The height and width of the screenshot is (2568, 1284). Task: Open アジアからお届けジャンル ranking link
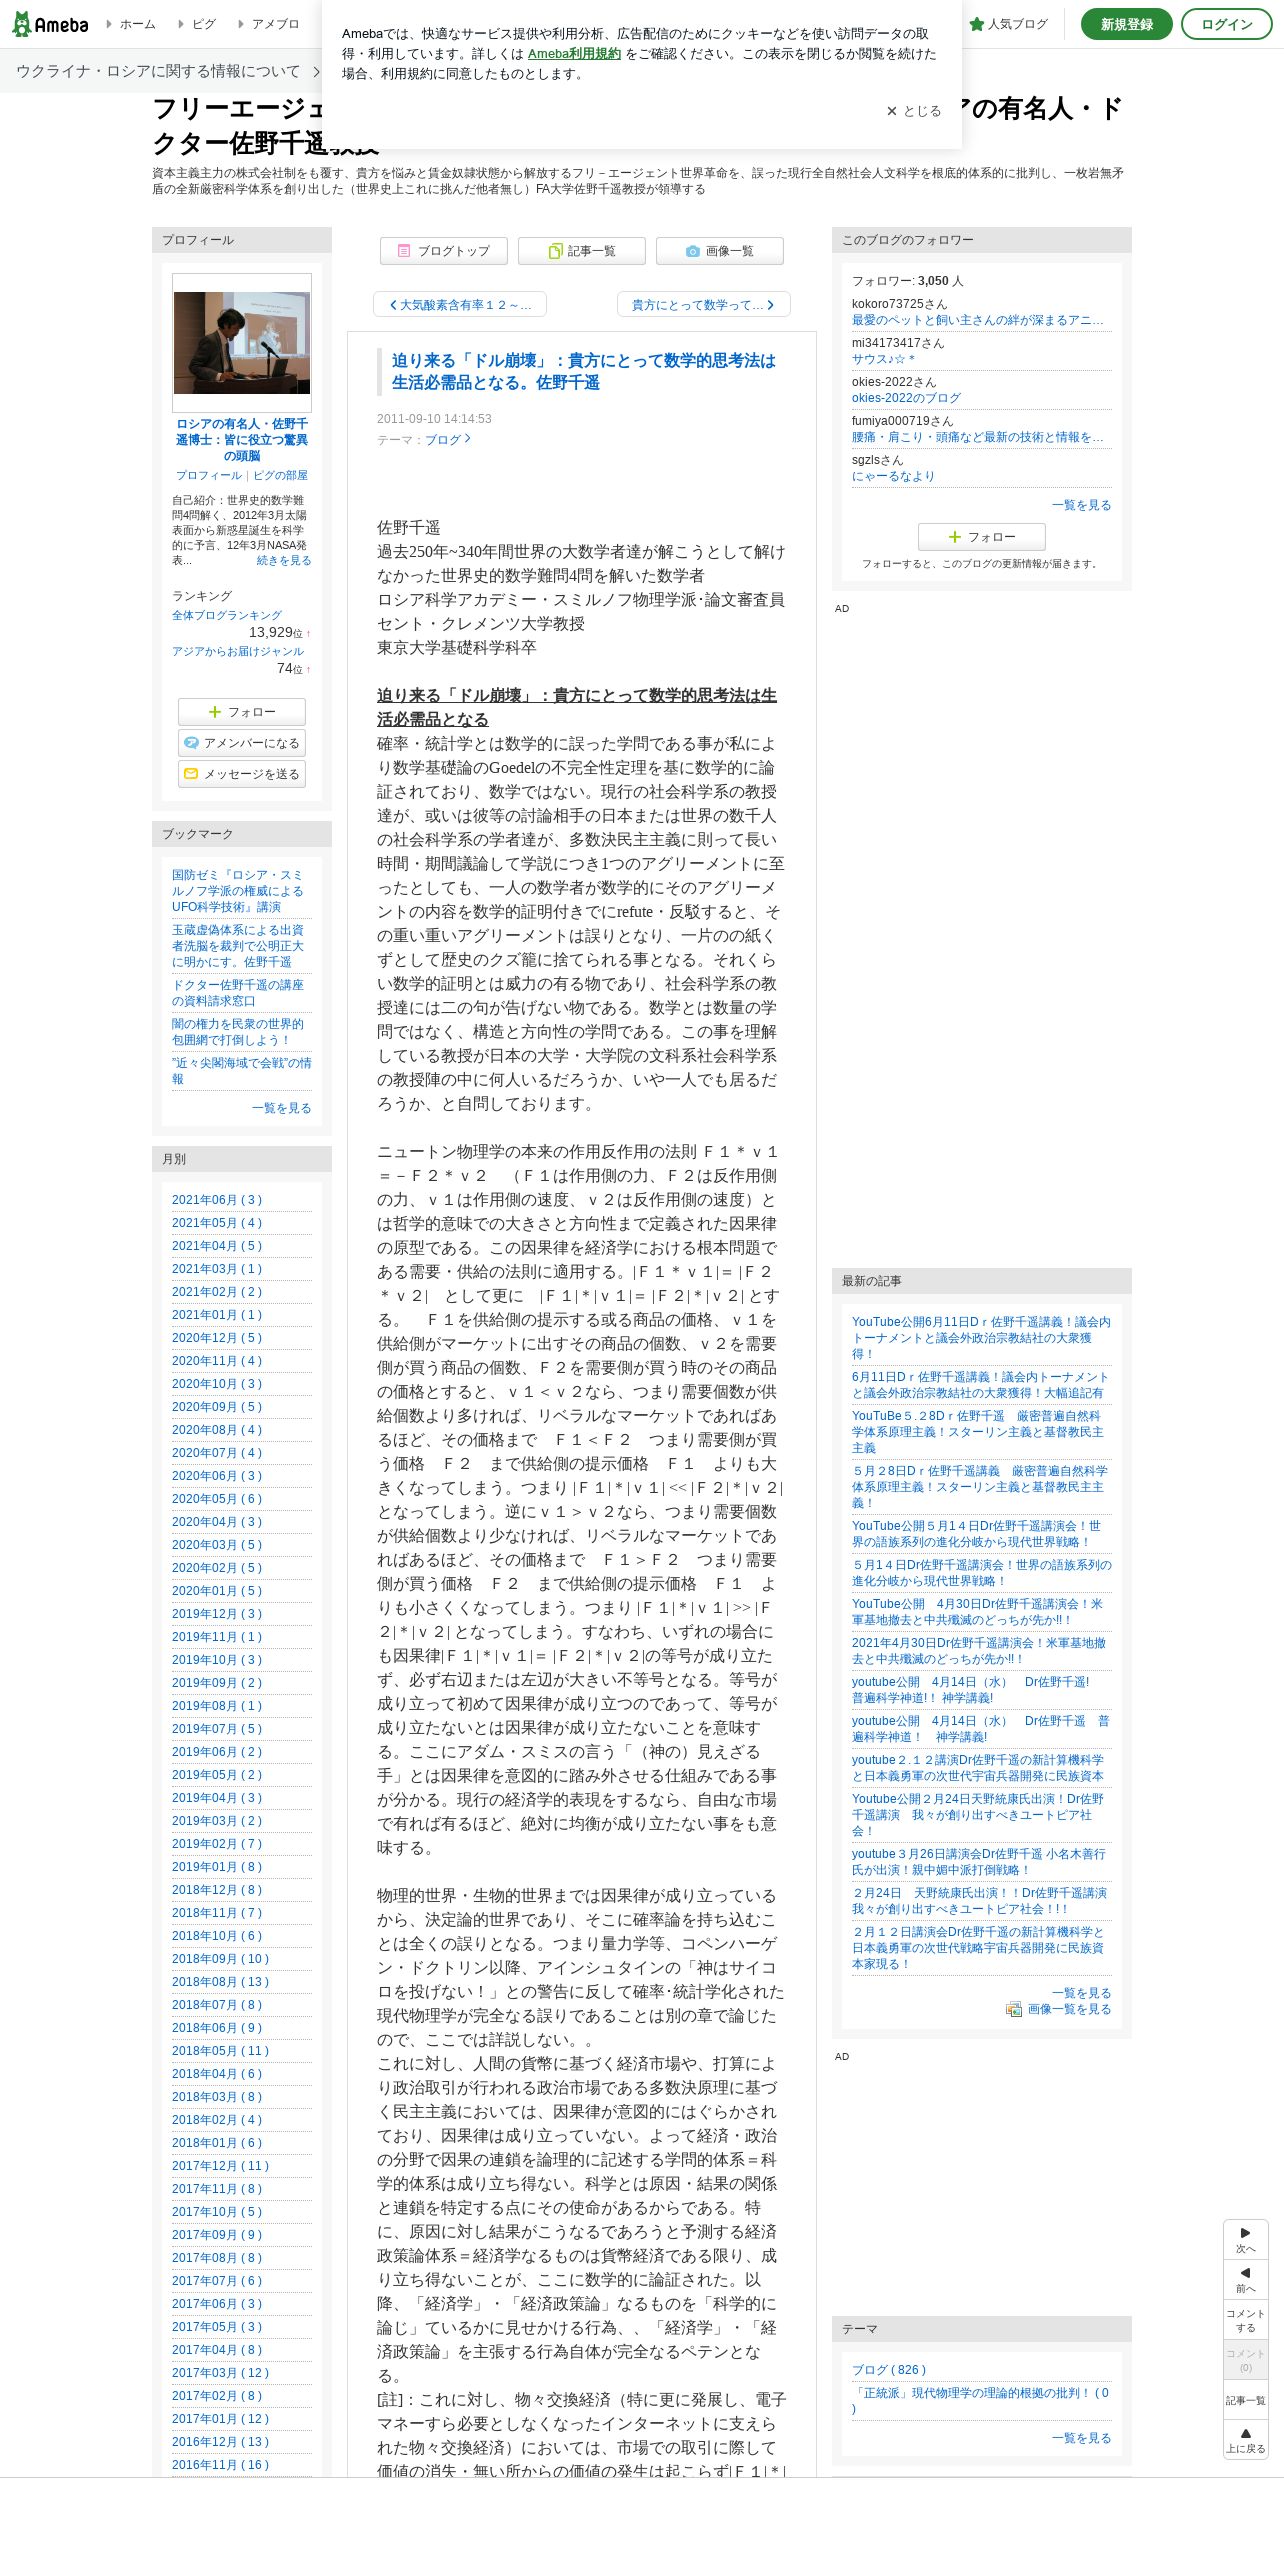[238, 652]
